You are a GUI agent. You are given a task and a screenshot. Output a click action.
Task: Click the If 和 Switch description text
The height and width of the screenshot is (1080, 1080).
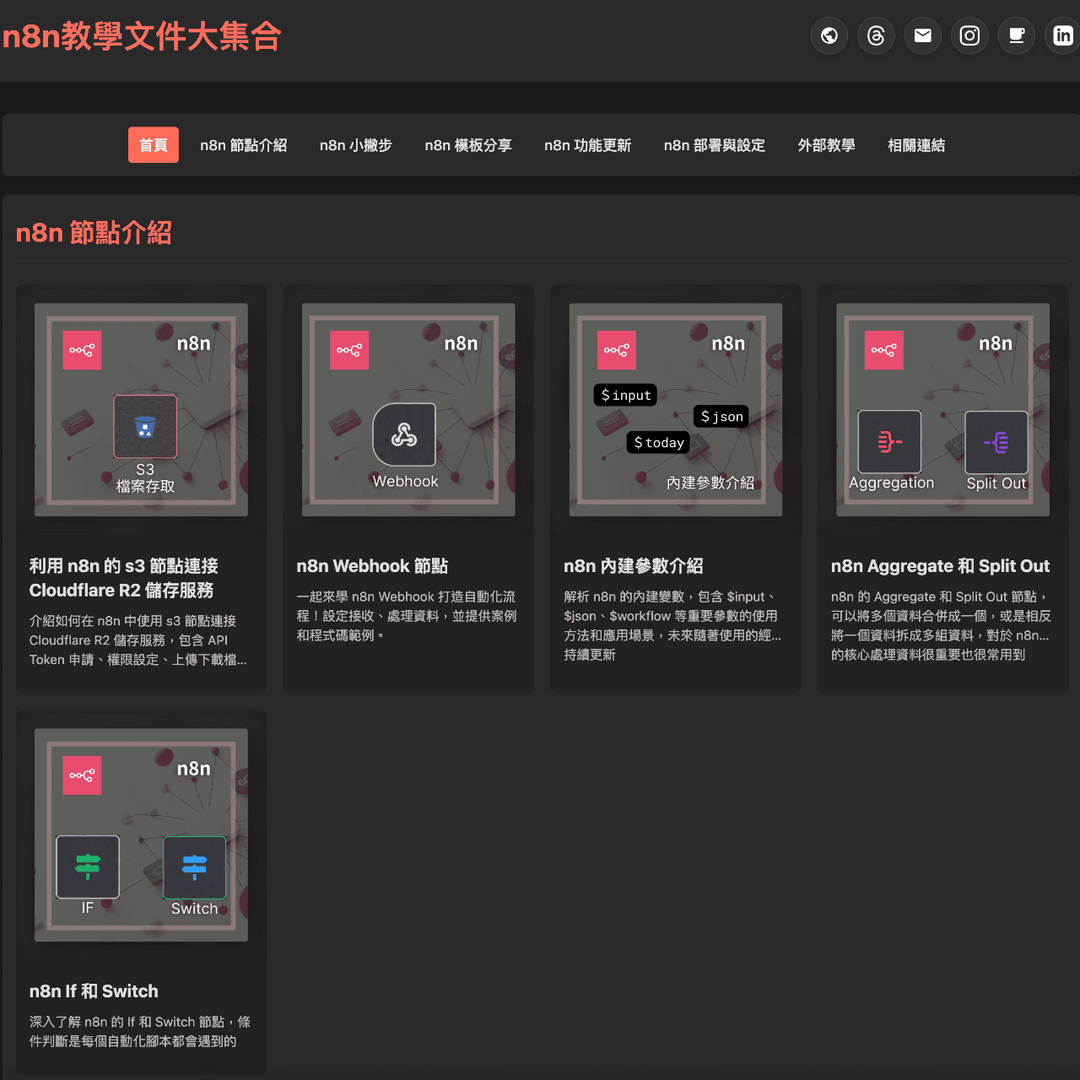tap(140, 1031)
